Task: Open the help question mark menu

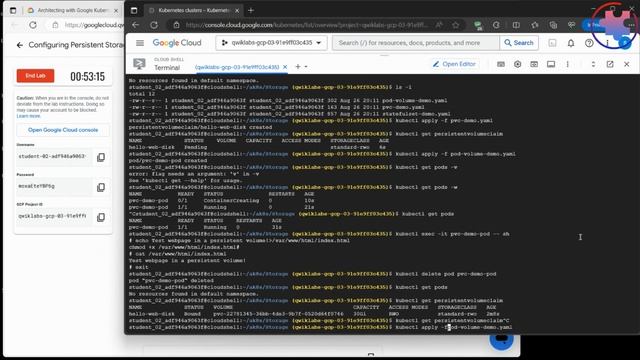Action: tap(589, 43)
